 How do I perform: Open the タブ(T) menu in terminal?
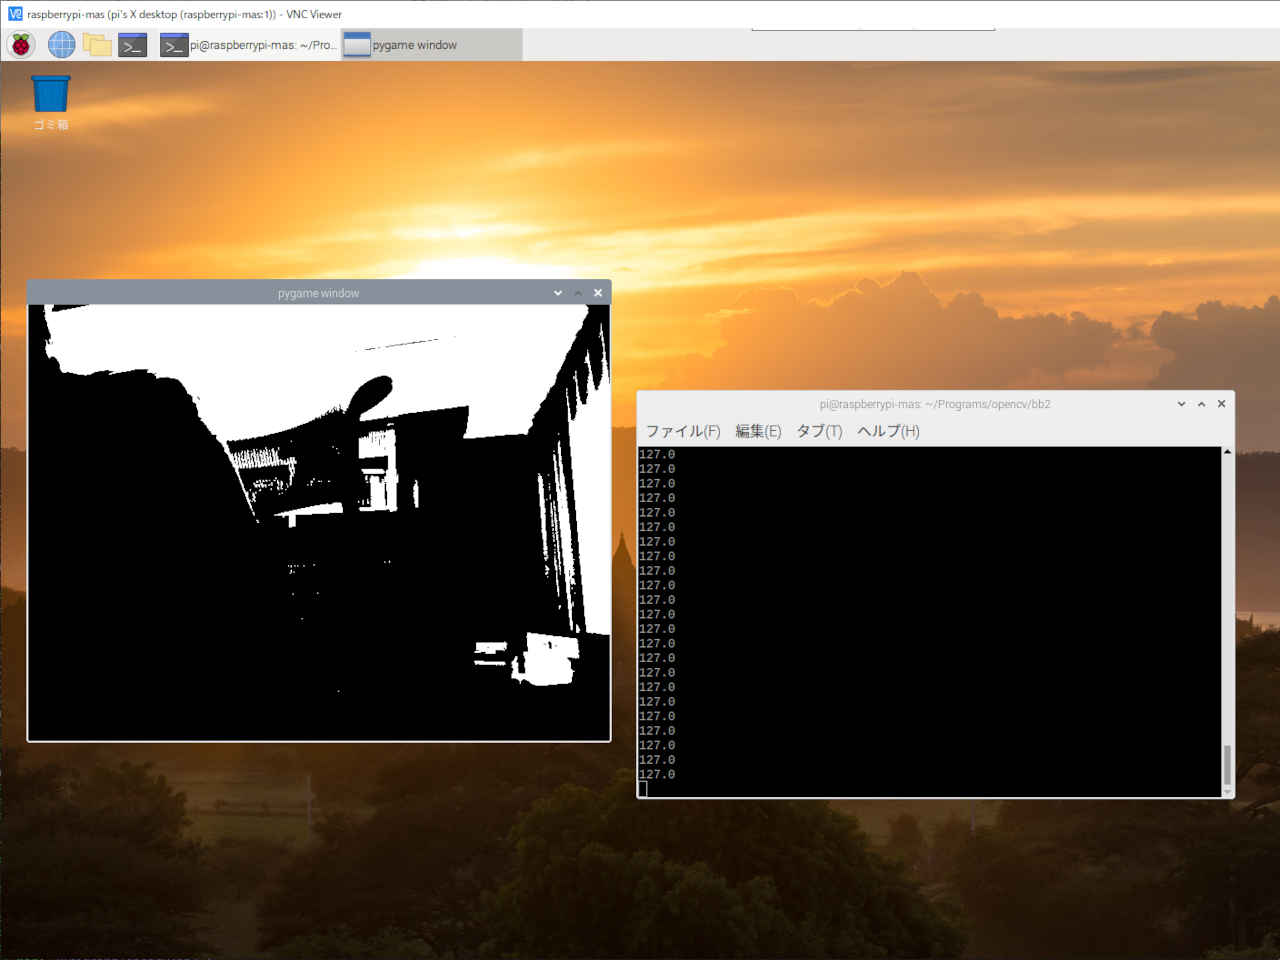pyautogui.click(x=819, y=431)
